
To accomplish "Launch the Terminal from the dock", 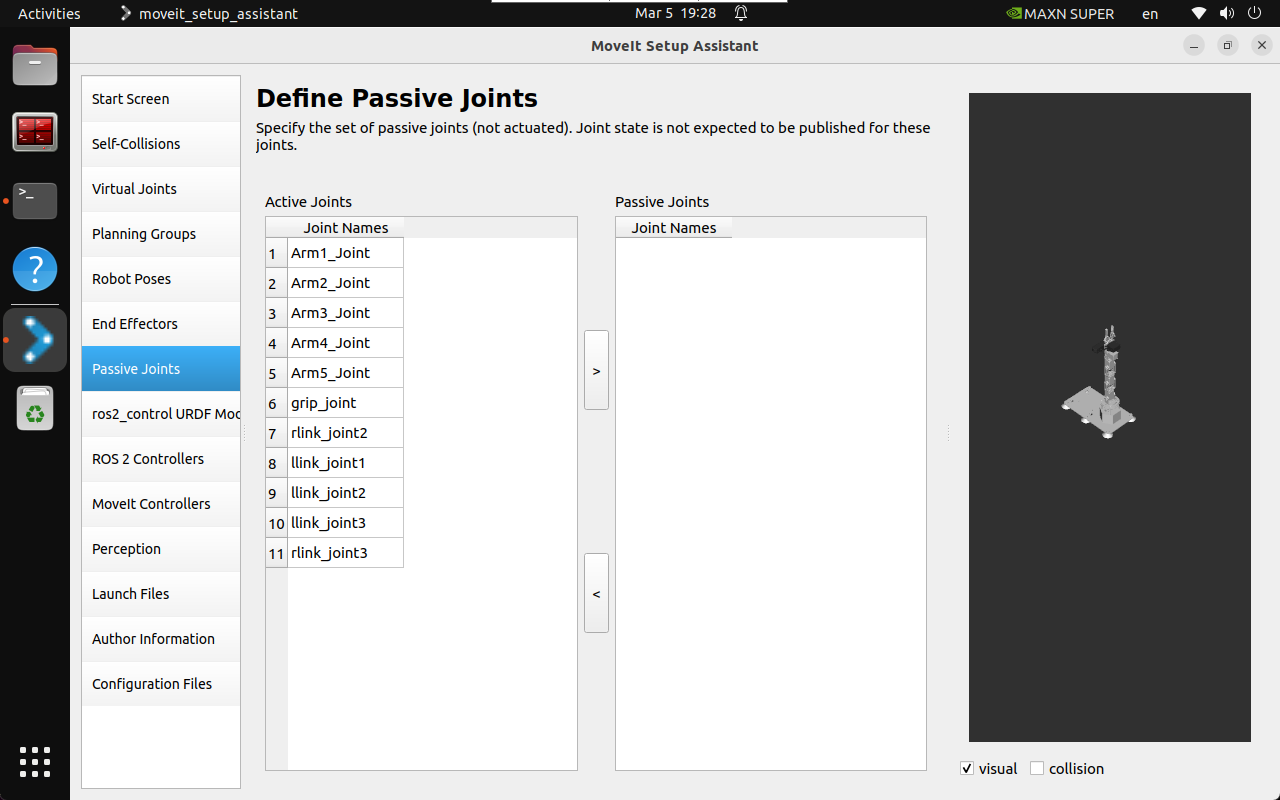I will pos(35,200).
